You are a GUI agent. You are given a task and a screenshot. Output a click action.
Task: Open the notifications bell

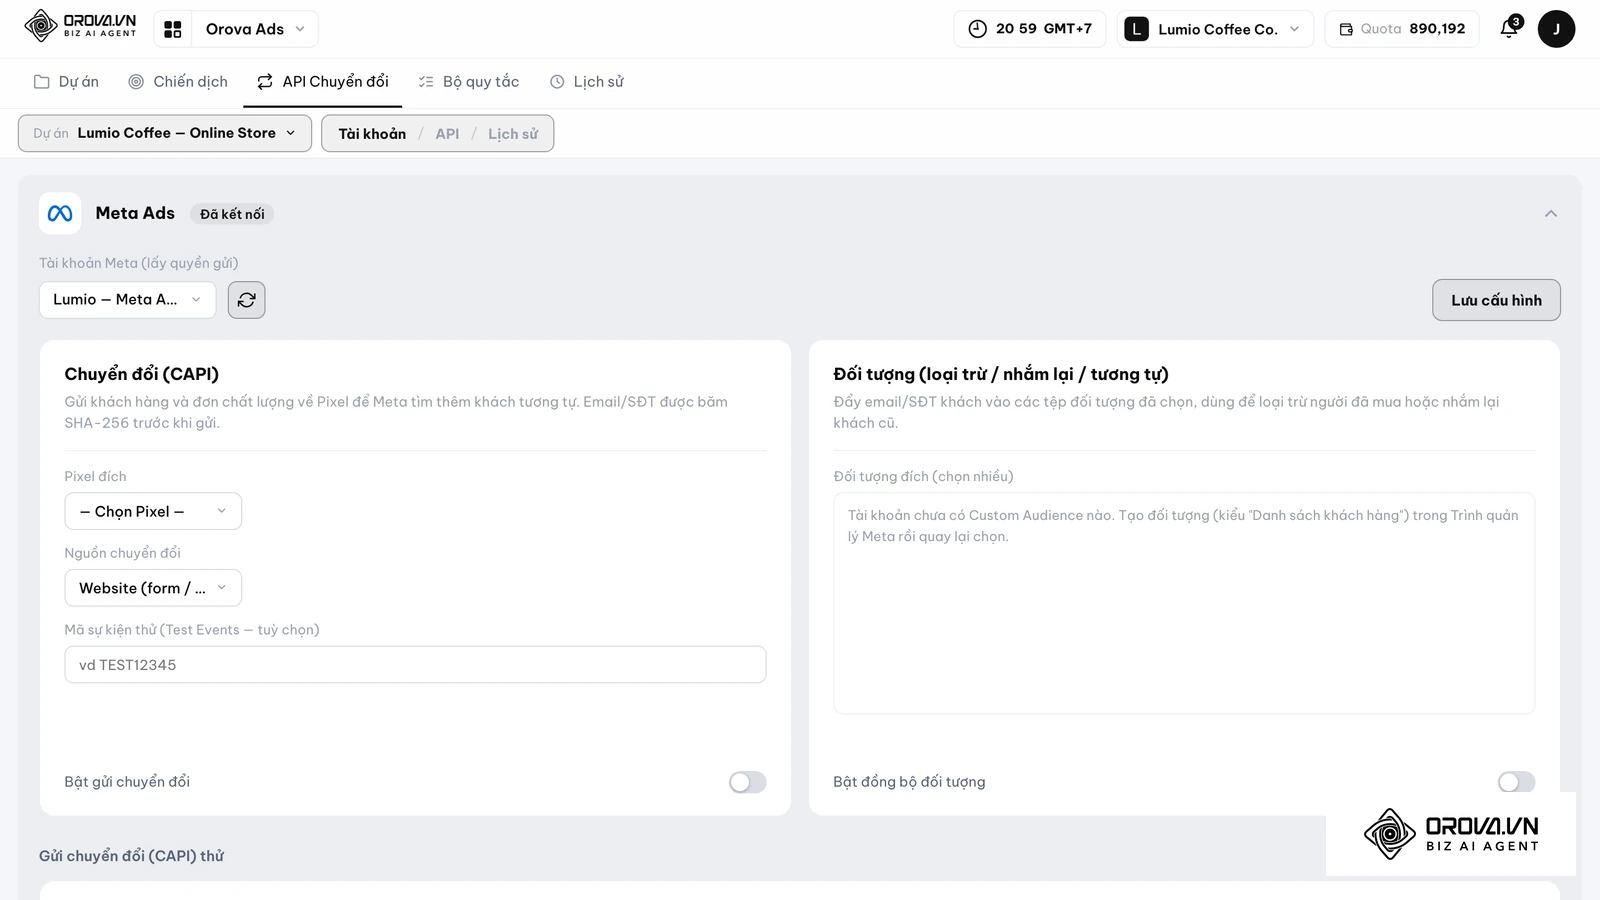pos(1510,28)
